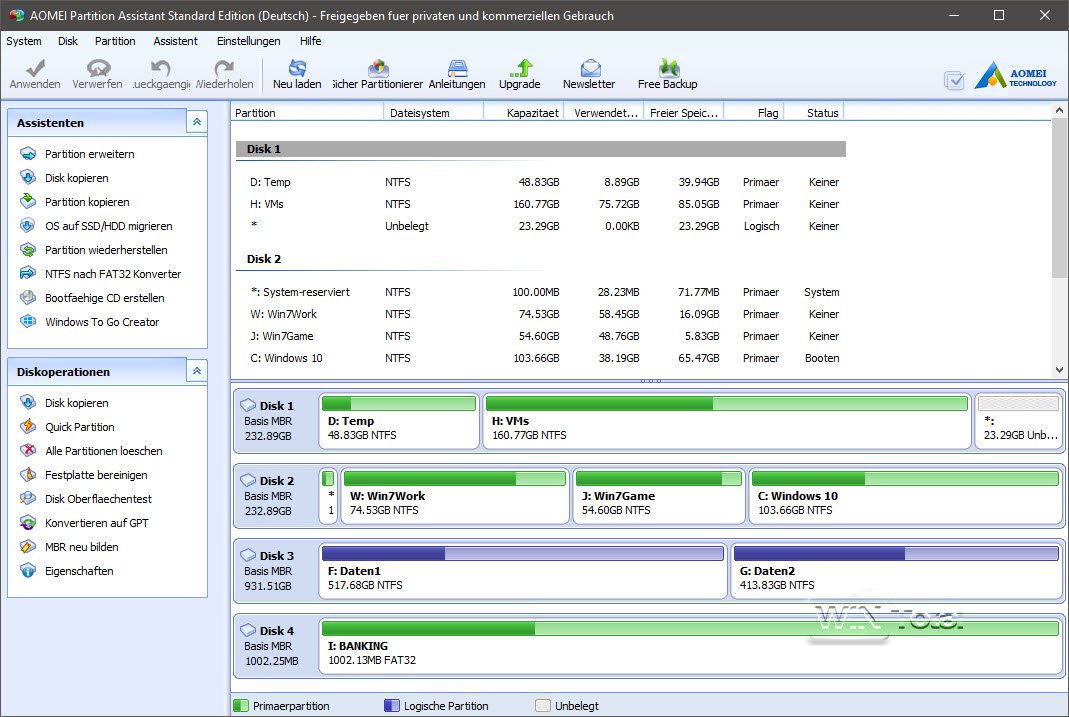The image size is (1069, 717).
Task: Collapse the Assistenten panel
Action: [x=197, y=122]
